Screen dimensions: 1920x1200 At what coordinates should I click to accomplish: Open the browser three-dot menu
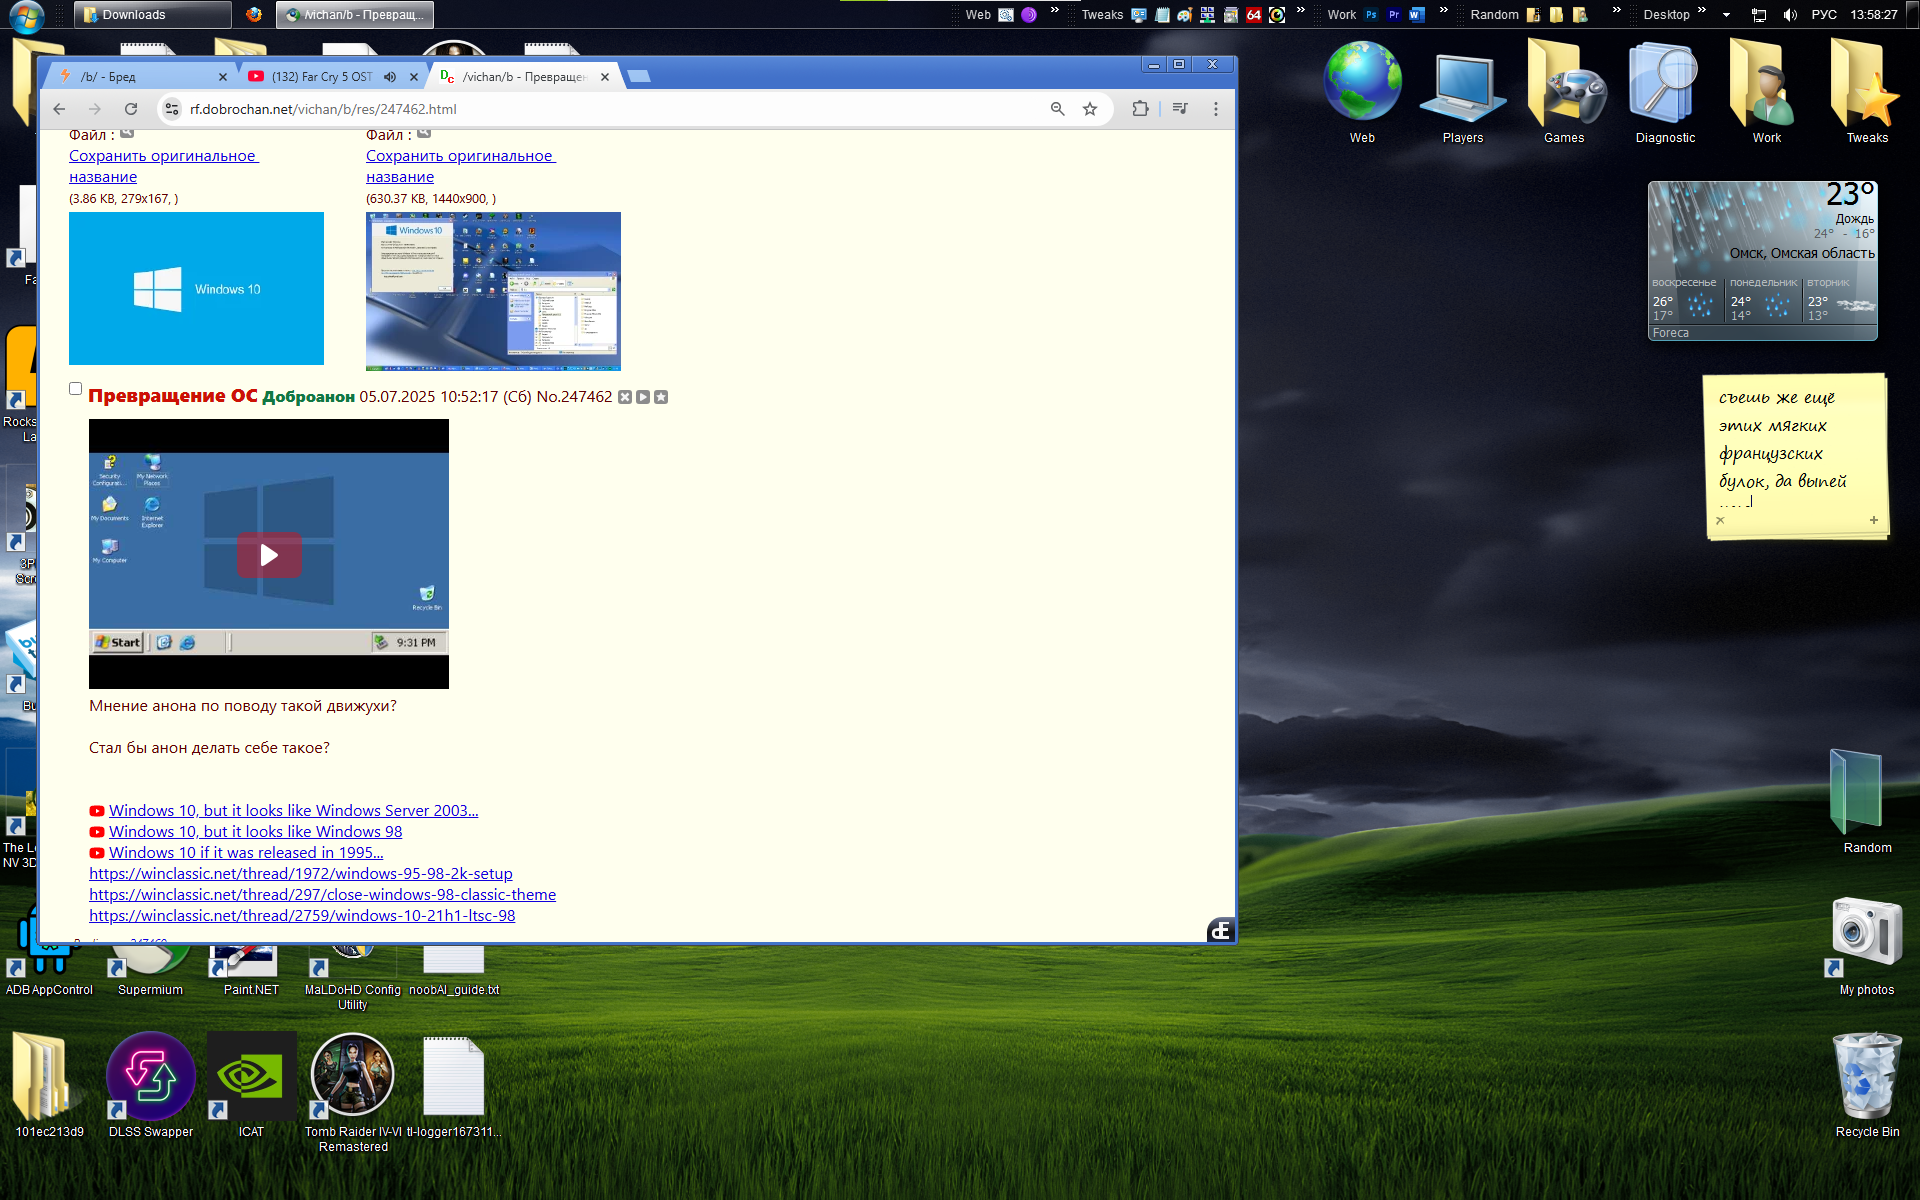click(1216, 109)
